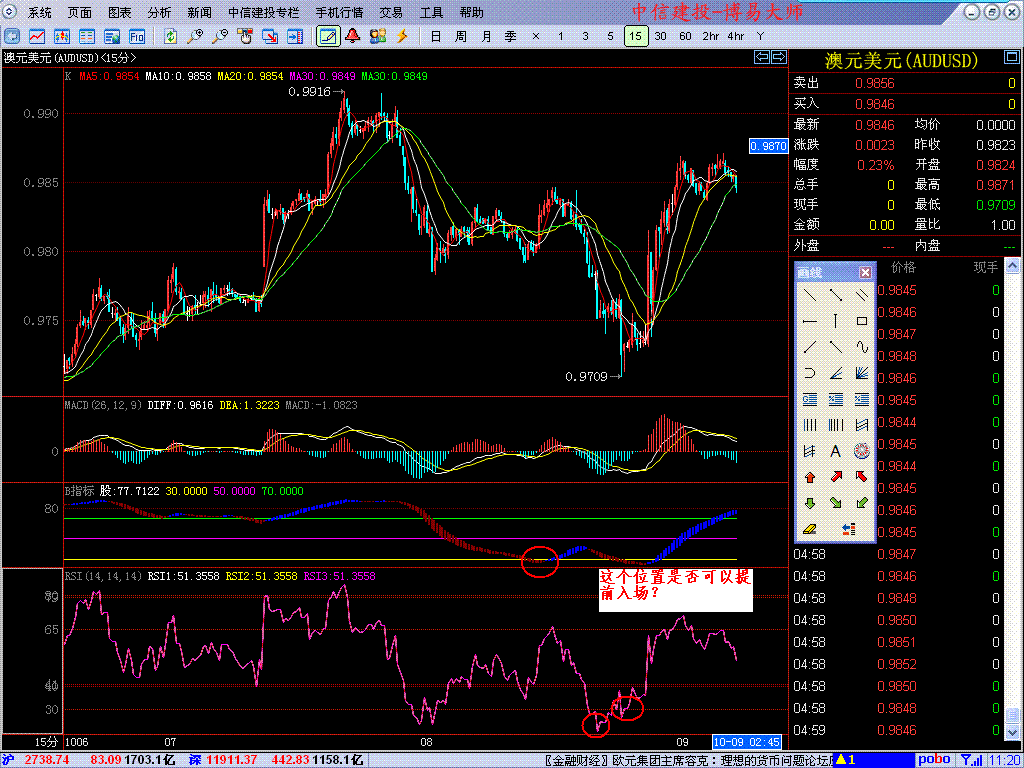This screenshot has width=1024, height=768.
Task: Click the tick list scrollbar down arrow
Action: click(x=1012, y=733)
